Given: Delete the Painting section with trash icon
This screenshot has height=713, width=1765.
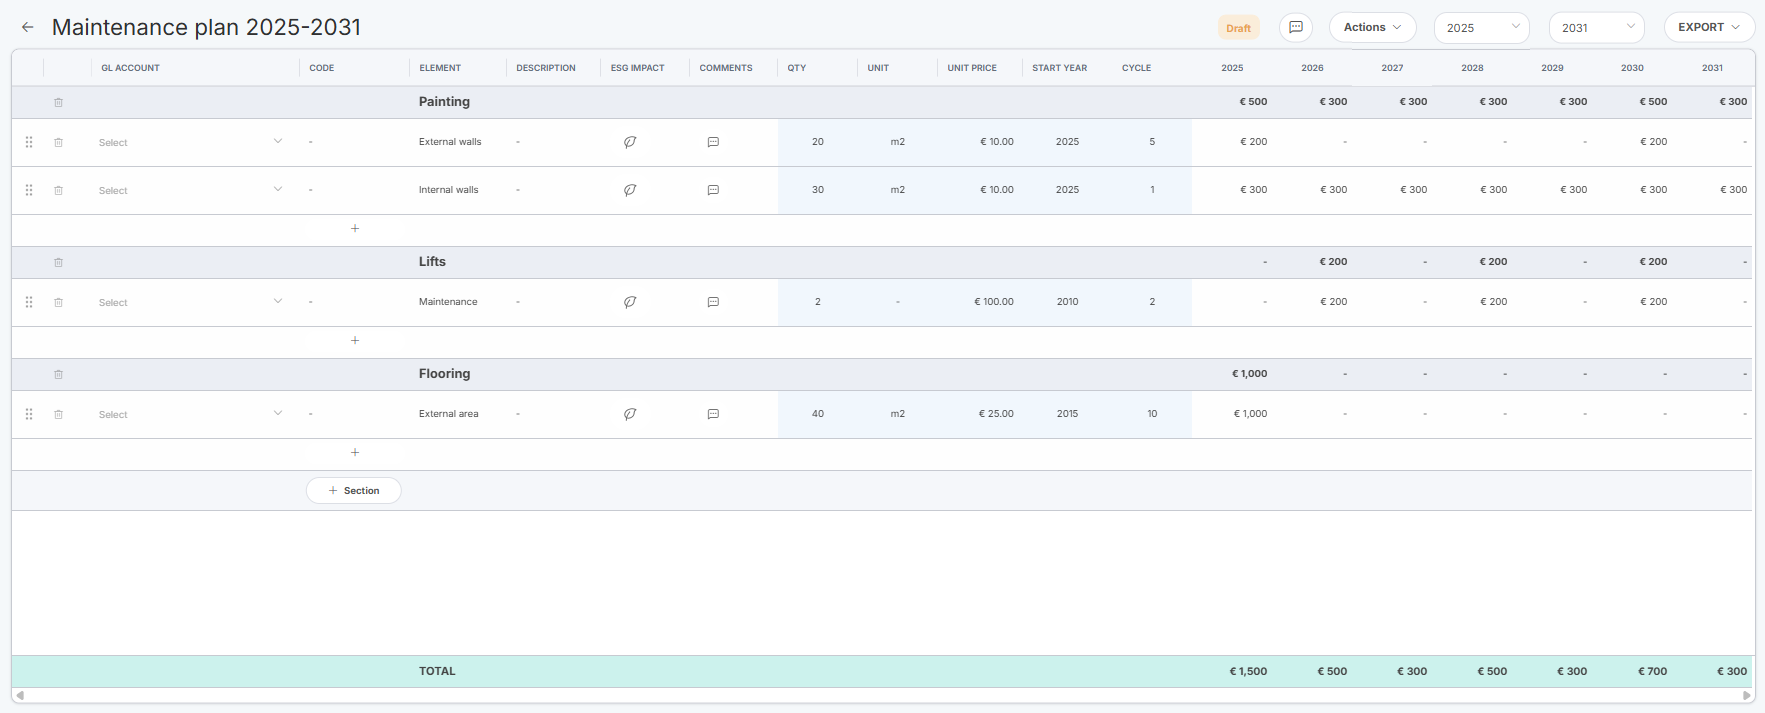Looking at the screenshot, I should (x=58, y=102).
